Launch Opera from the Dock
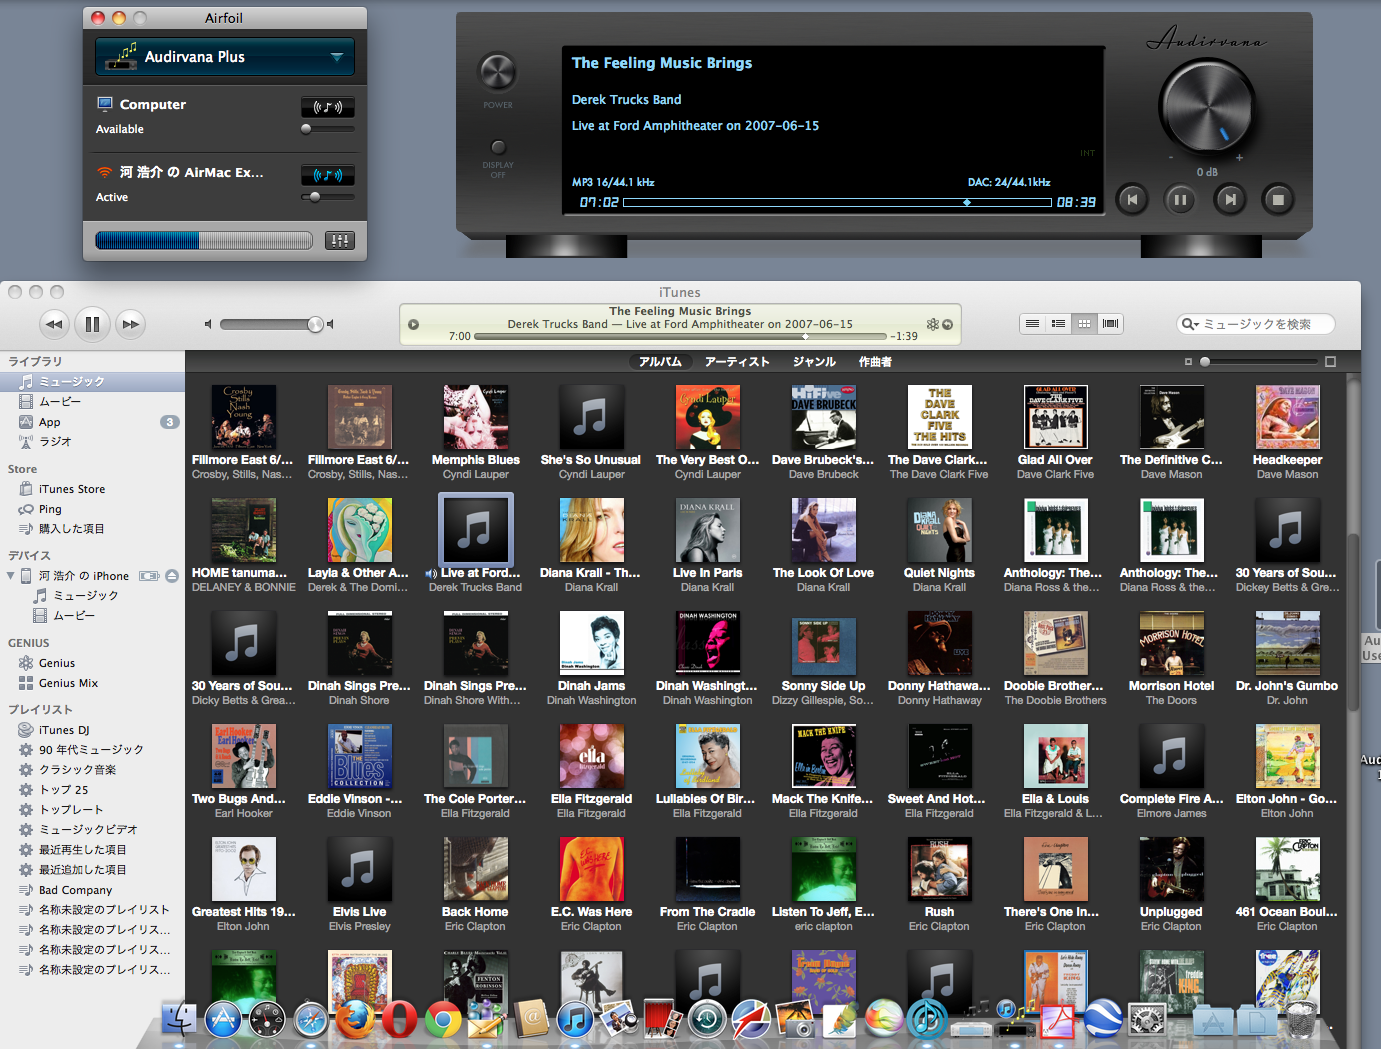The image size is (1381, 1049). tap(398, 1019)
